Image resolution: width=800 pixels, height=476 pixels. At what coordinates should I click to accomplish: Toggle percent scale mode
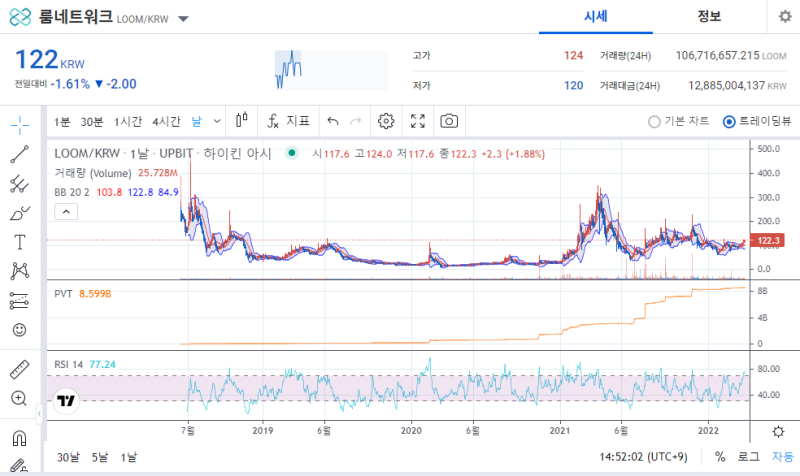[x=720, y=457]
